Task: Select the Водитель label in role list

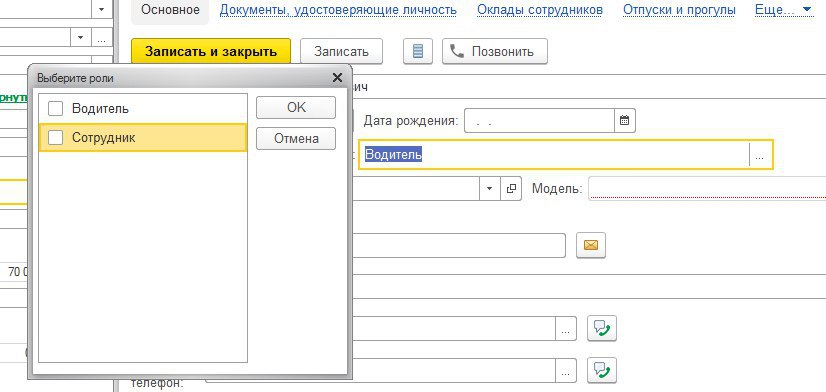Action: pos(101,109)
